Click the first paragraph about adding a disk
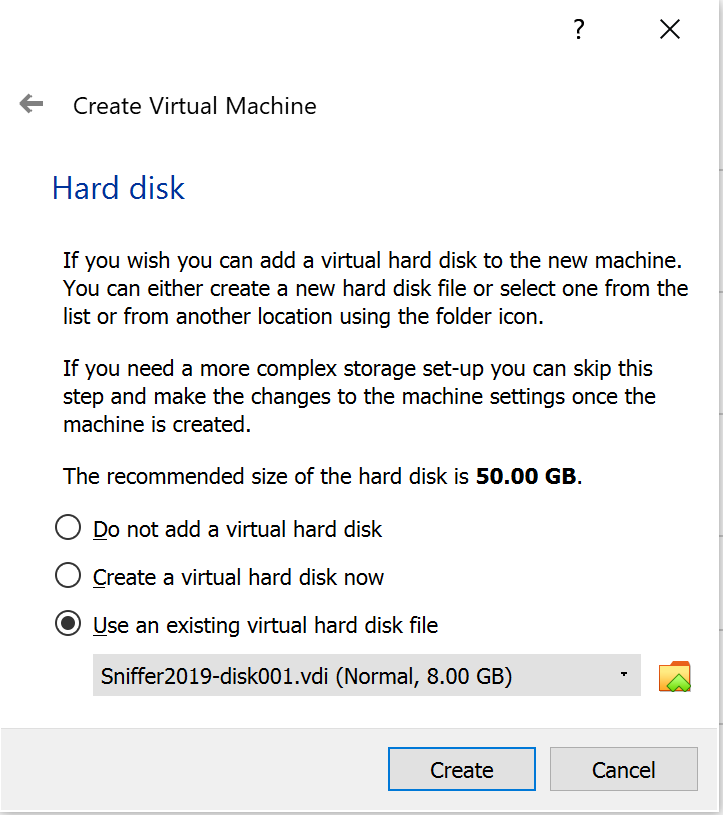 (x=375, y=288)
